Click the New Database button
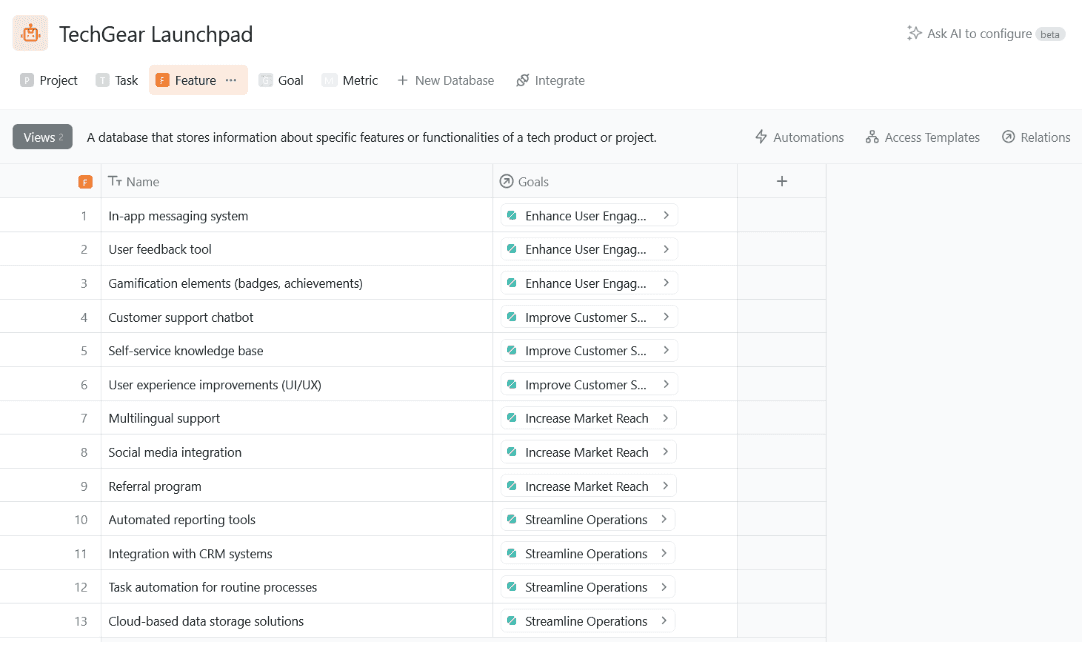The width and height of the screenshot is (1088, 652). [445, 80]
